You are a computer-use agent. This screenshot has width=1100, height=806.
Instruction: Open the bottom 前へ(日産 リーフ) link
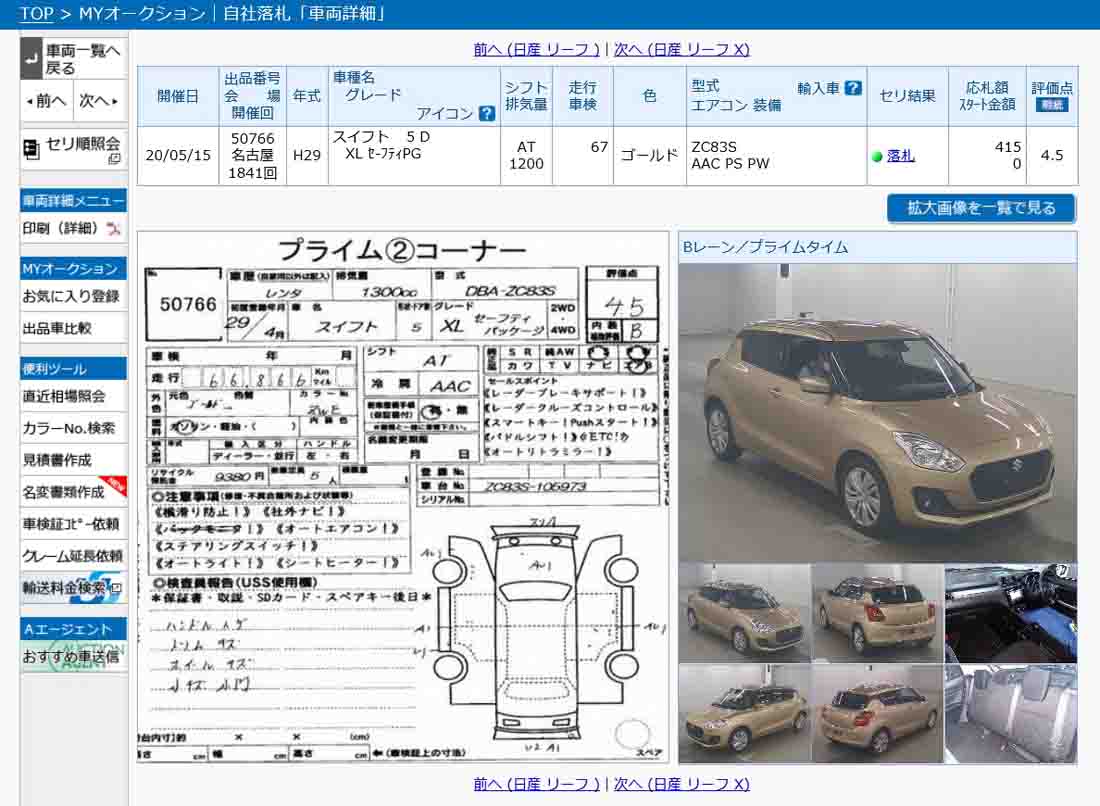click(x=536, y=784)
